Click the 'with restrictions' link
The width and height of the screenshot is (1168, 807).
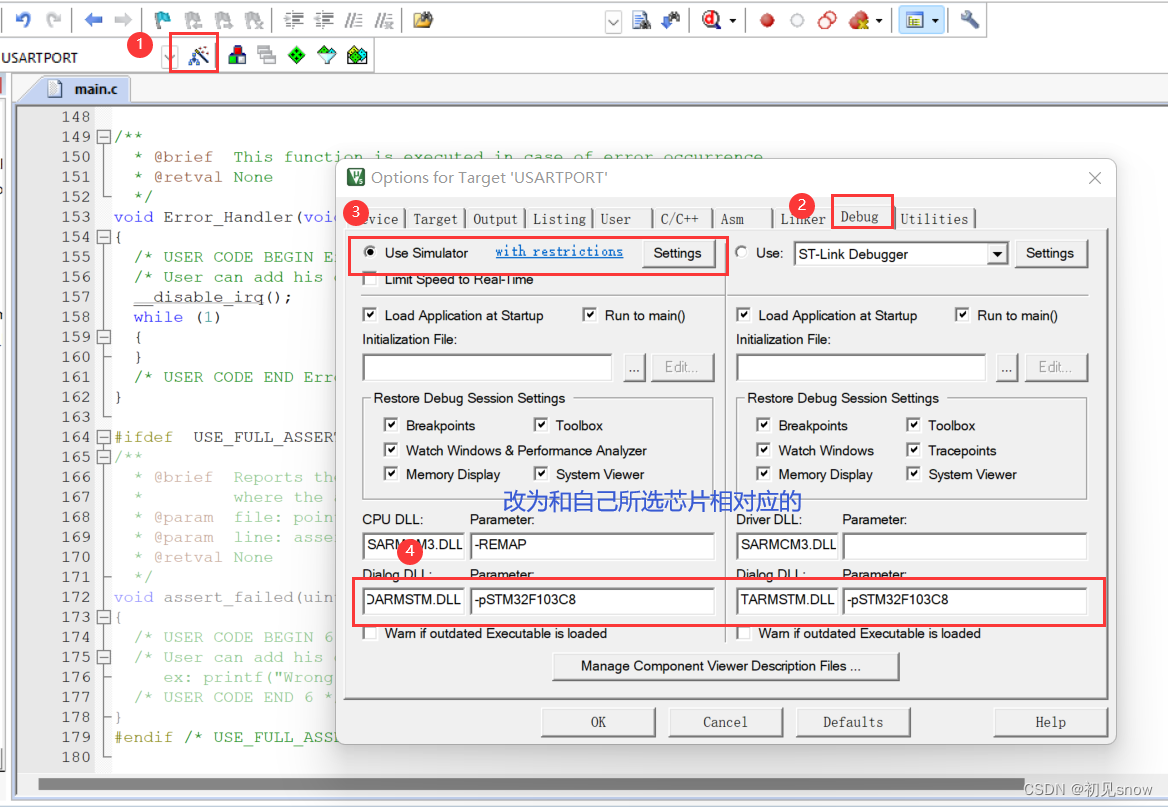(559, 251)
